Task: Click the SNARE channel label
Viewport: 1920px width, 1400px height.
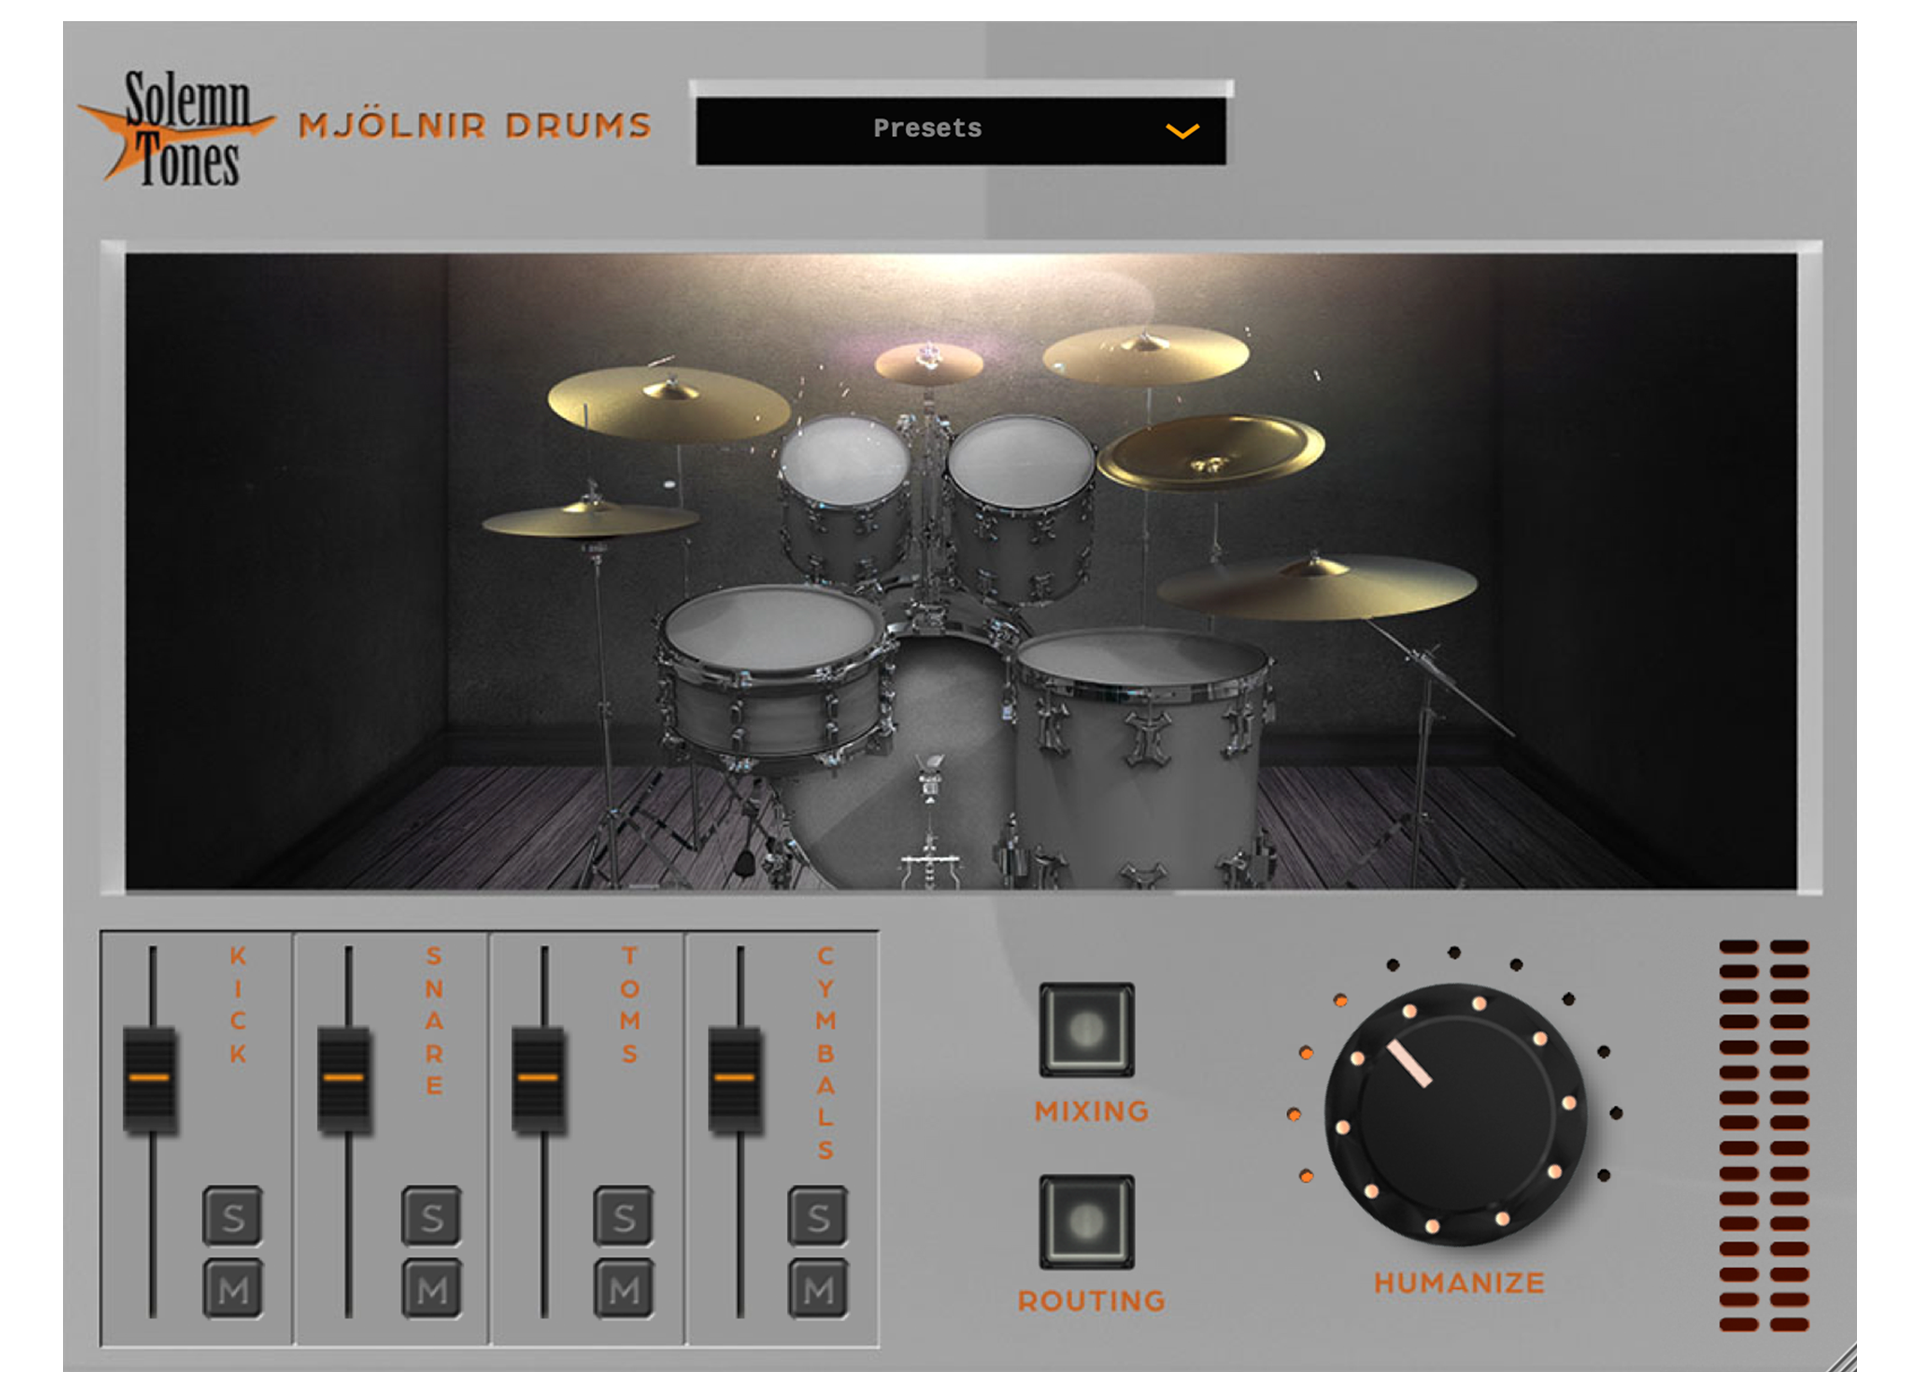Action: pos(434,1020)
